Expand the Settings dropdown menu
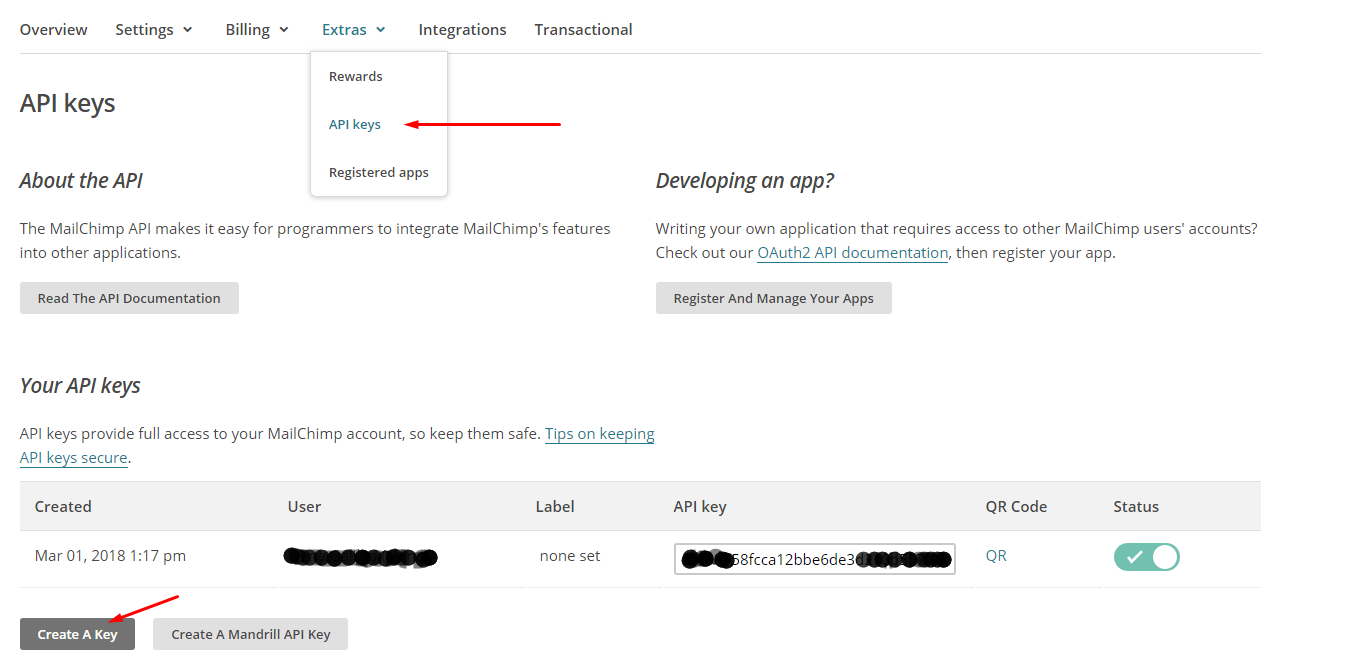This screenshot has width=1345, height=661. pyautogui.click(x=154, y=30)
